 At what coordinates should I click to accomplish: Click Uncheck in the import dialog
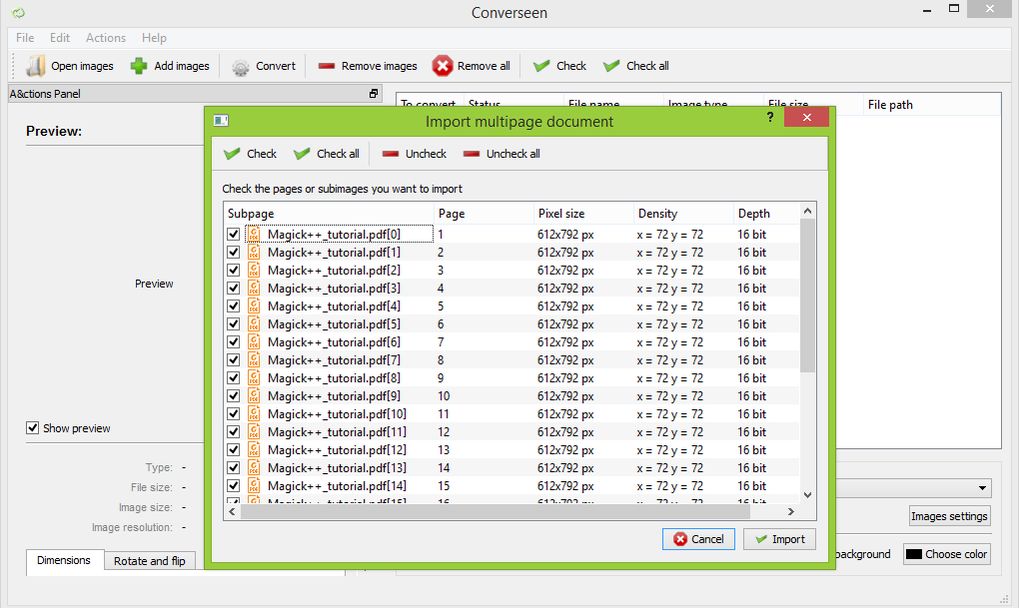(414, 154)
